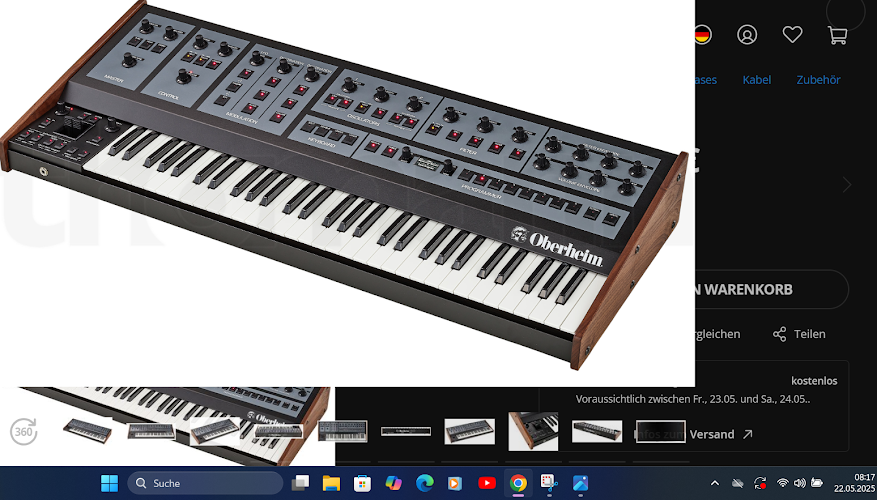
Task: Open File Explorer from the taskbar
Action: pyautogui.click(x=331, y=483)
